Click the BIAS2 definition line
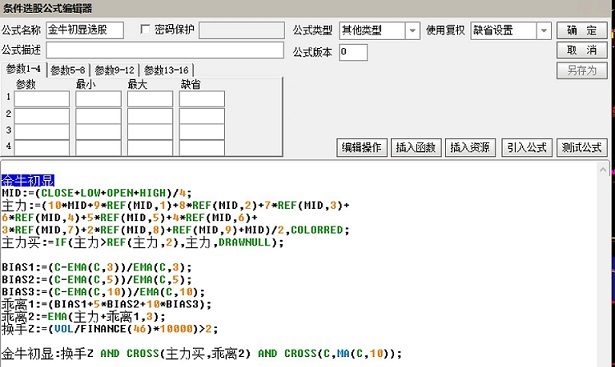This screenshot has height=367, width=615. (96, 280)
